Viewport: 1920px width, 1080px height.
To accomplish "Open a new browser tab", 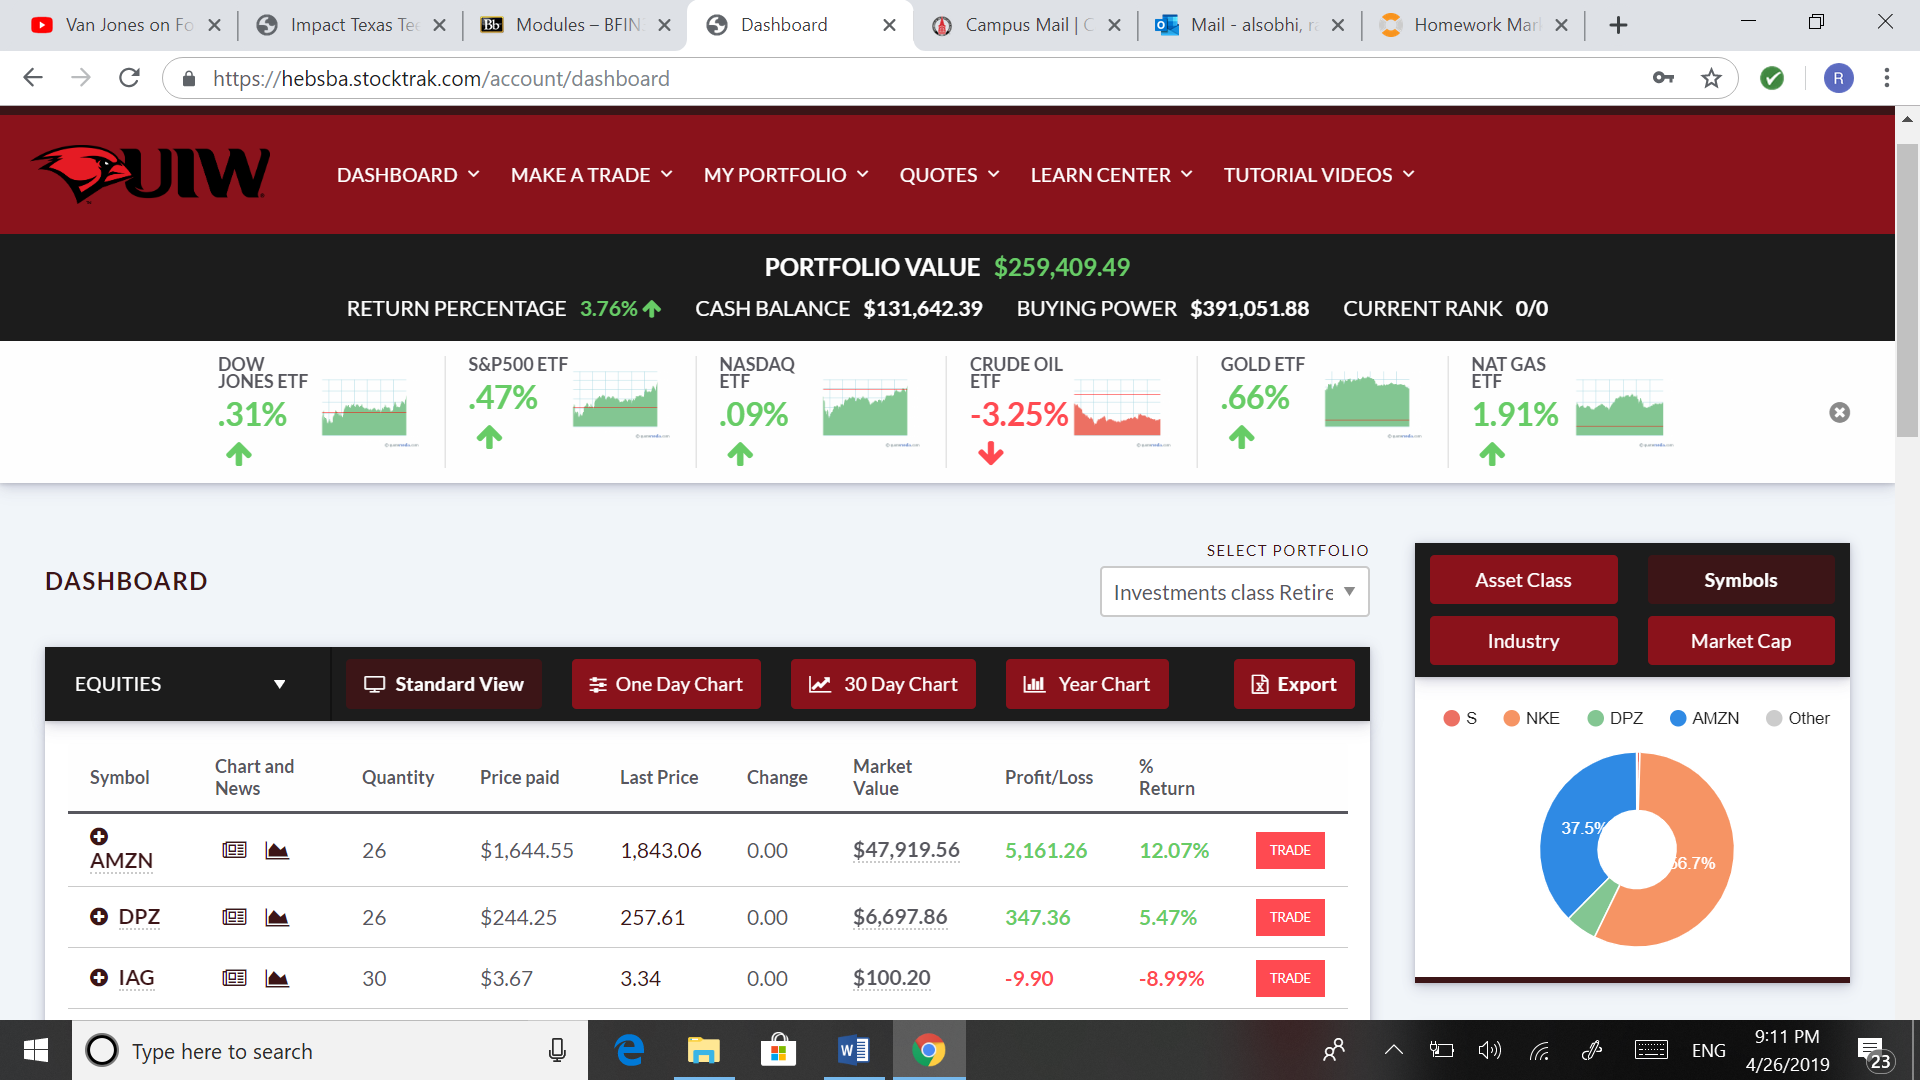I will tap(1618, 25).
